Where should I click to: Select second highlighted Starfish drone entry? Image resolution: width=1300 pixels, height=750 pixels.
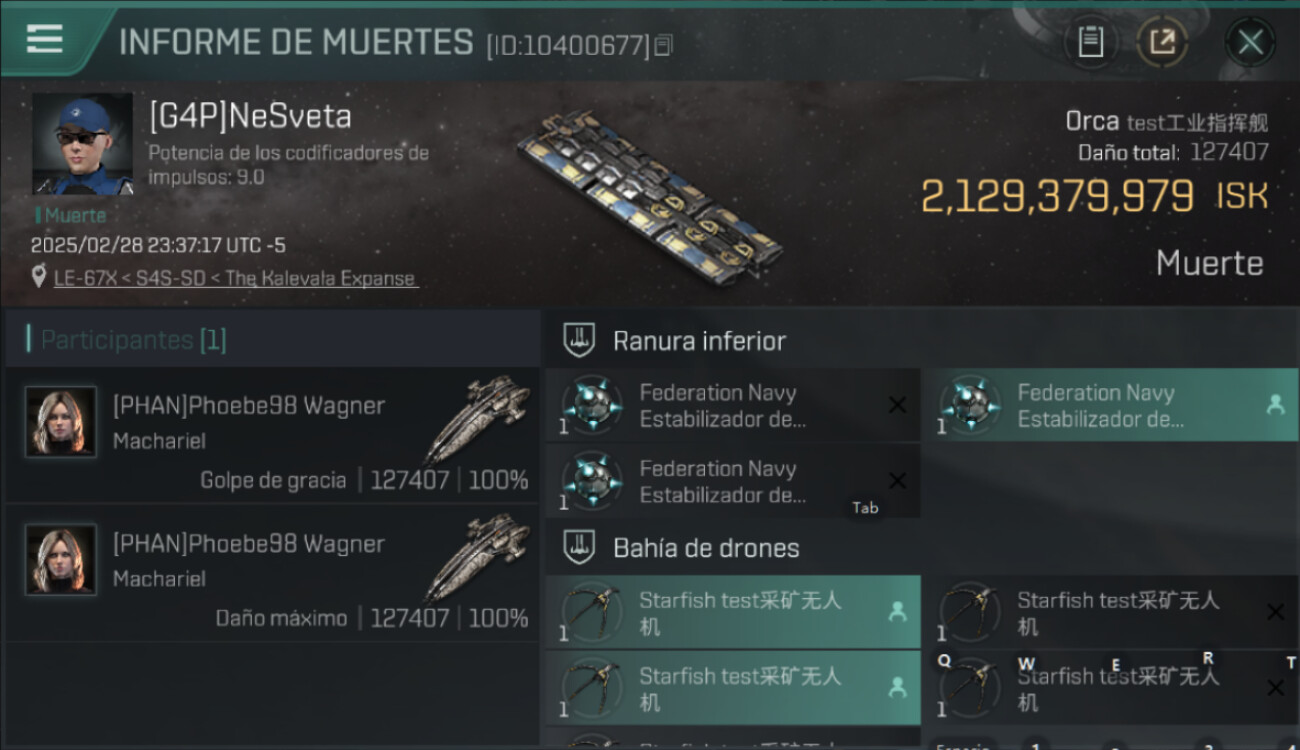click(733, 687)
